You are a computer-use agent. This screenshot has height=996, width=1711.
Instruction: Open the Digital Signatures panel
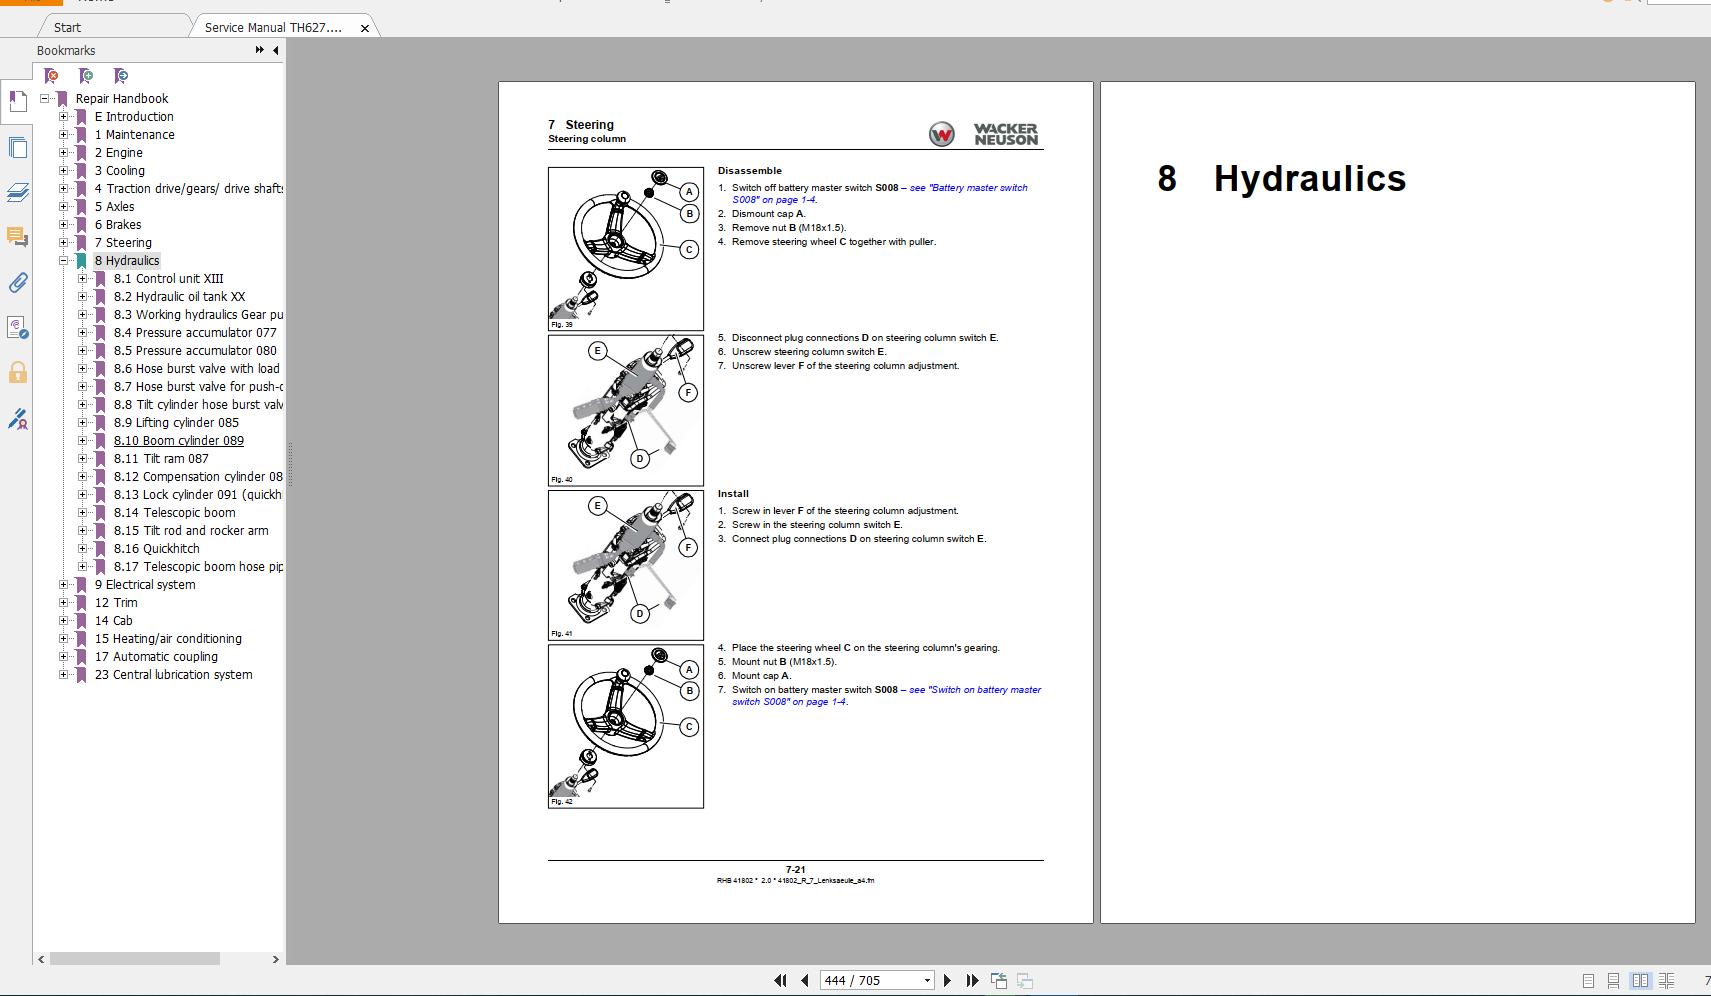point(18,420)
